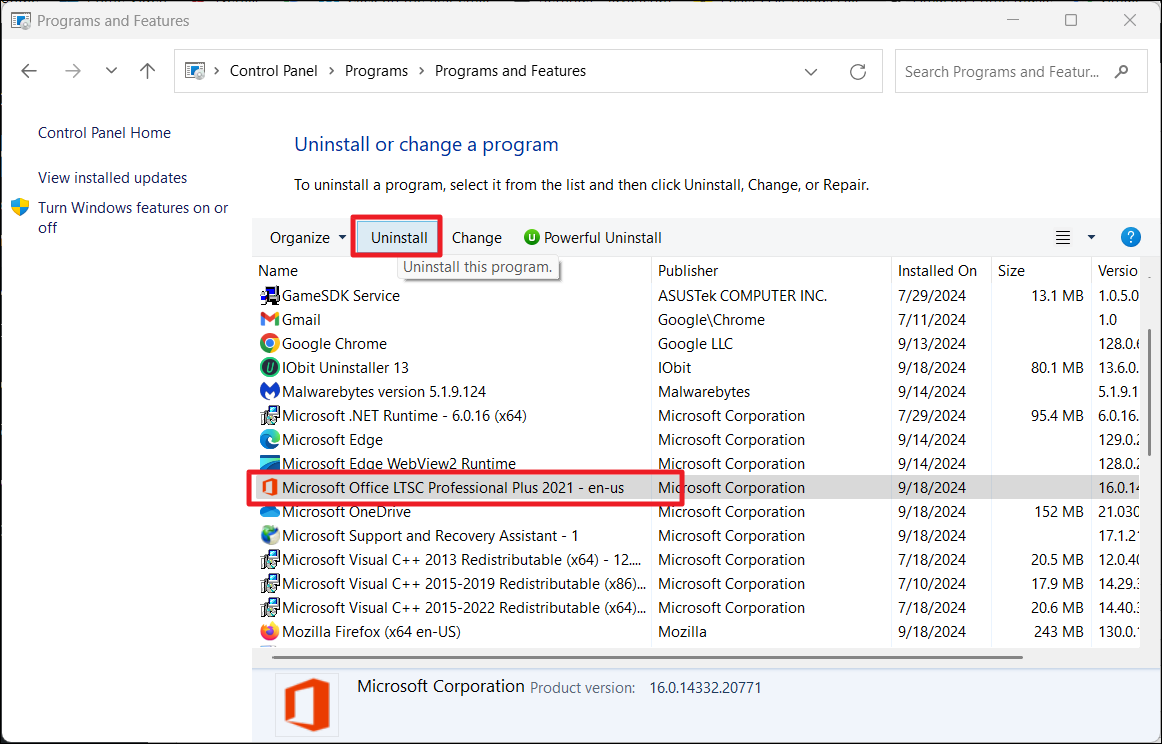1162x744 pixels.
Task: Click the Up to parent folder arrow
Action: pyautogui.click(x=148, y=71)
